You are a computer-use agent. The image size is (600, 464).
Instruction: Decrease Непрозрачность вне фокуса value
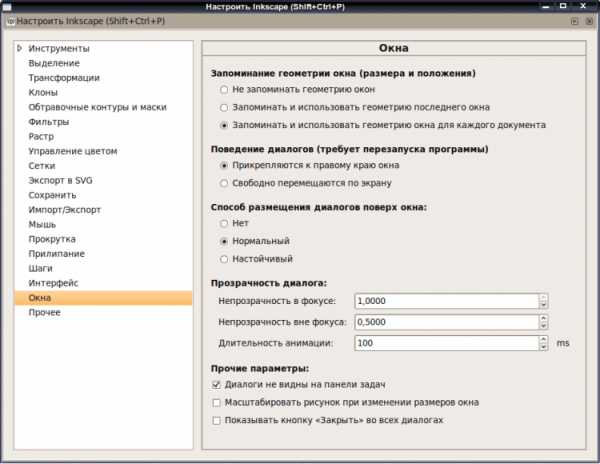tap(543, 326)
